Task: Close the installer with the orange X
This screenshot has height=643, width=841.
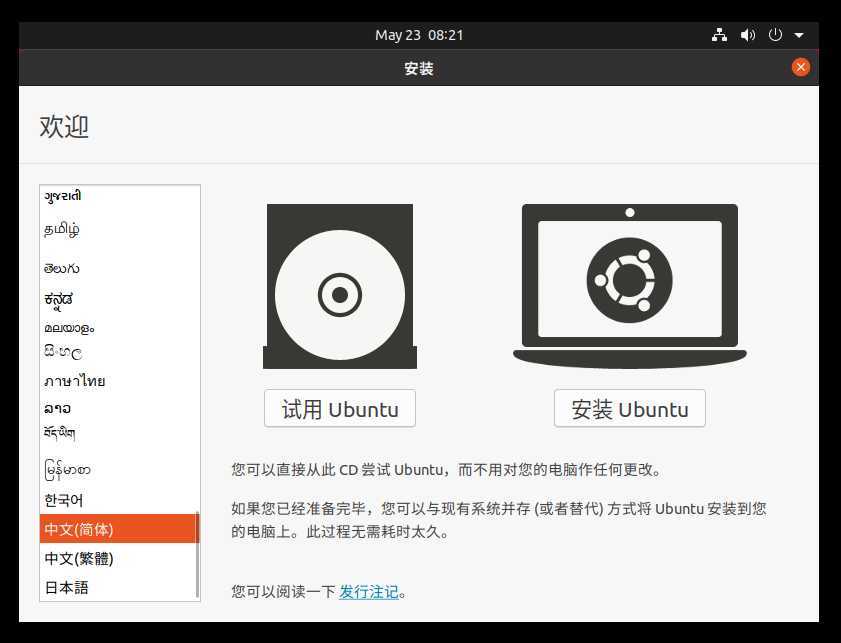Action: pos(800,67)
